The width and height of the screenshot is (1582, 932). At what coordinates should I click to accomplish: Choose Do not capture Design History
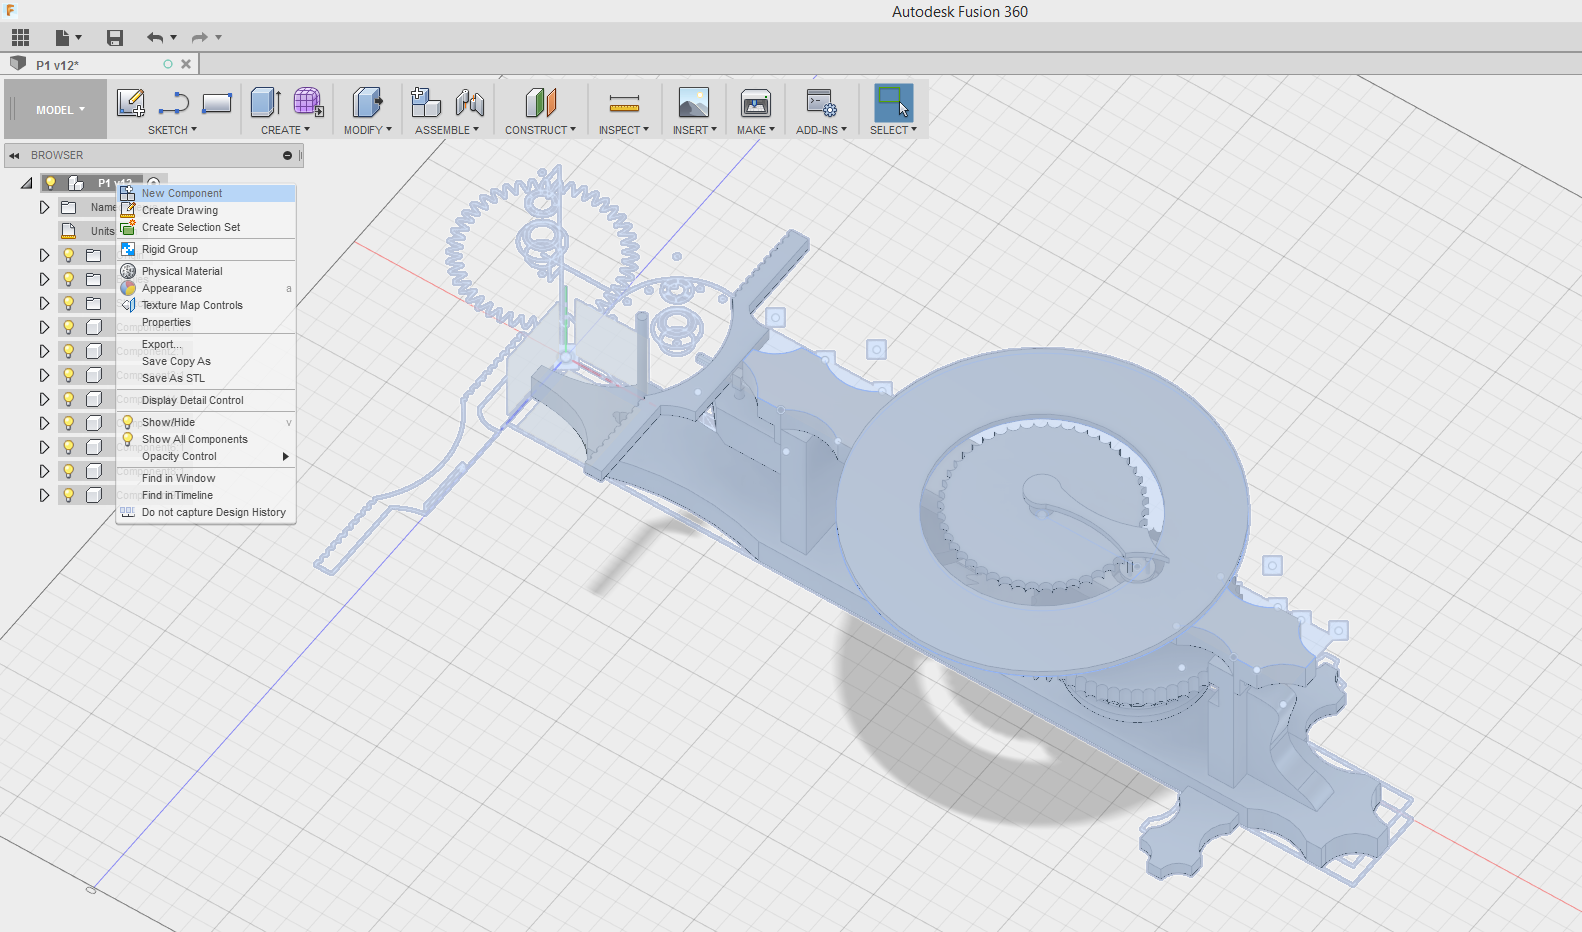point(206,512)
